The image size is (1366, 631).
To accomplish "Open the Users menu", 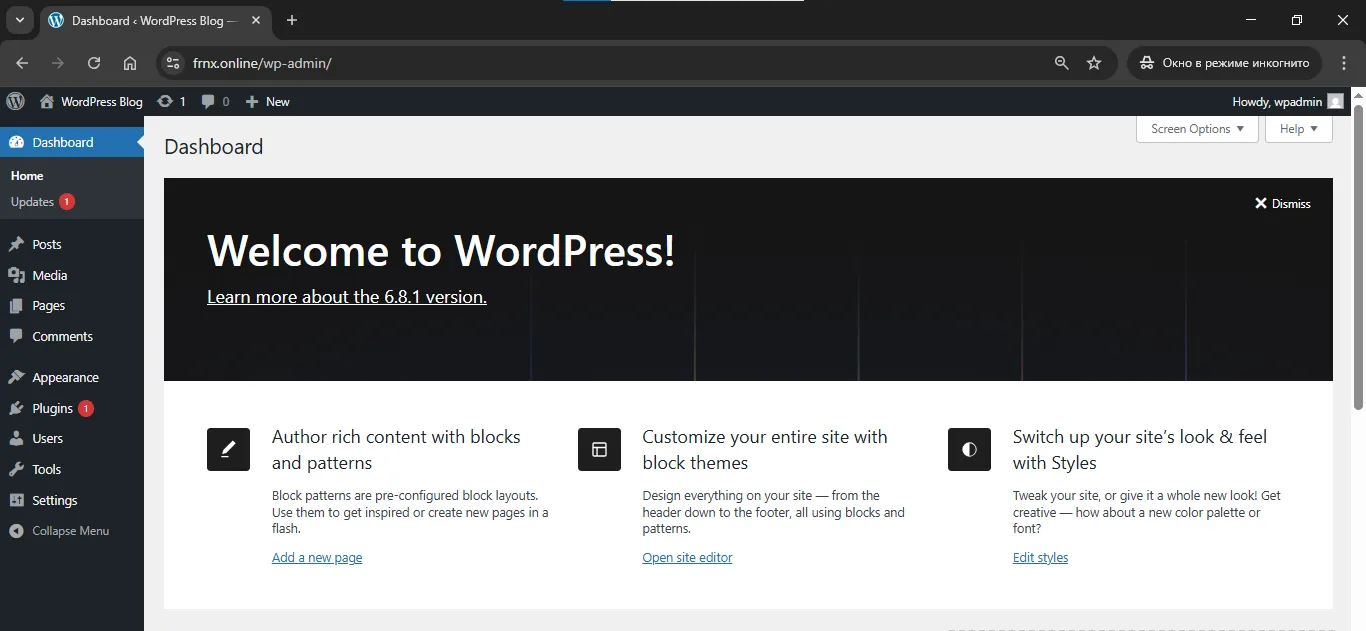I will click(x=72, y=438).
